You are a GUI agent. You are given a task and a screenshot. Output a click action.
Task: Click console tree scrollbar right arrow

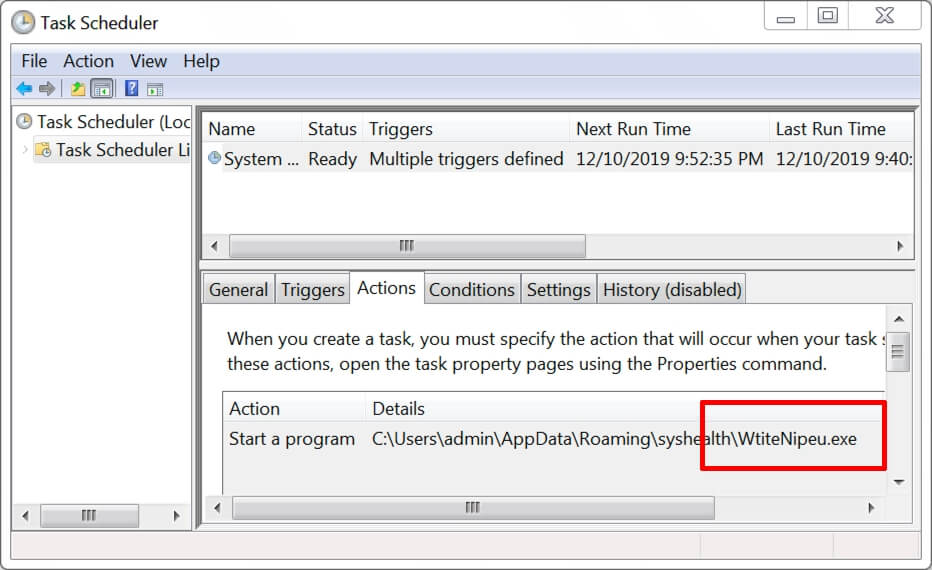[177, 515]
